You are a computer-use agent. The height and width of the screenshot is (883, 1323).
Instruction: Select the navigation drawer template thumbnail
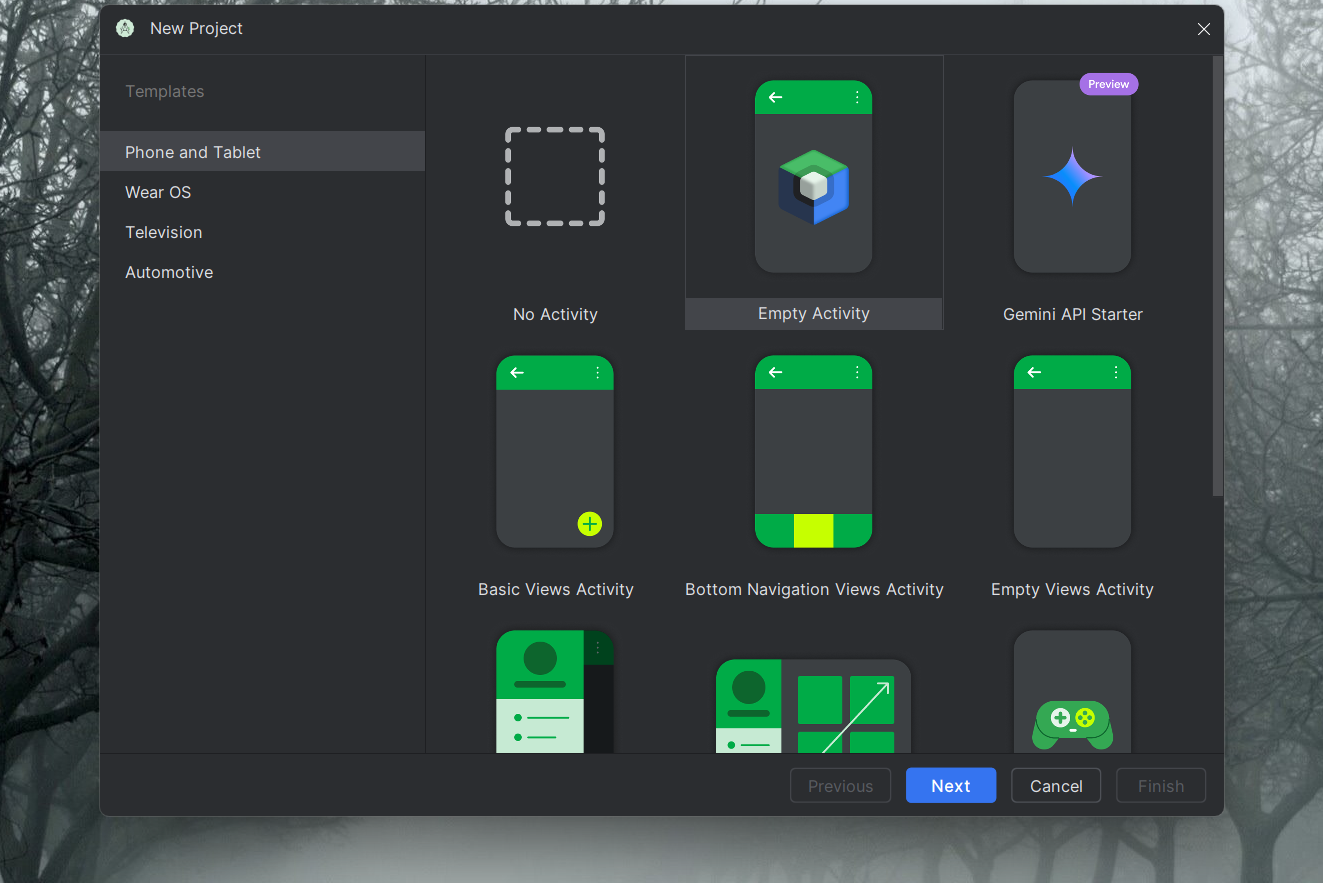555,691
